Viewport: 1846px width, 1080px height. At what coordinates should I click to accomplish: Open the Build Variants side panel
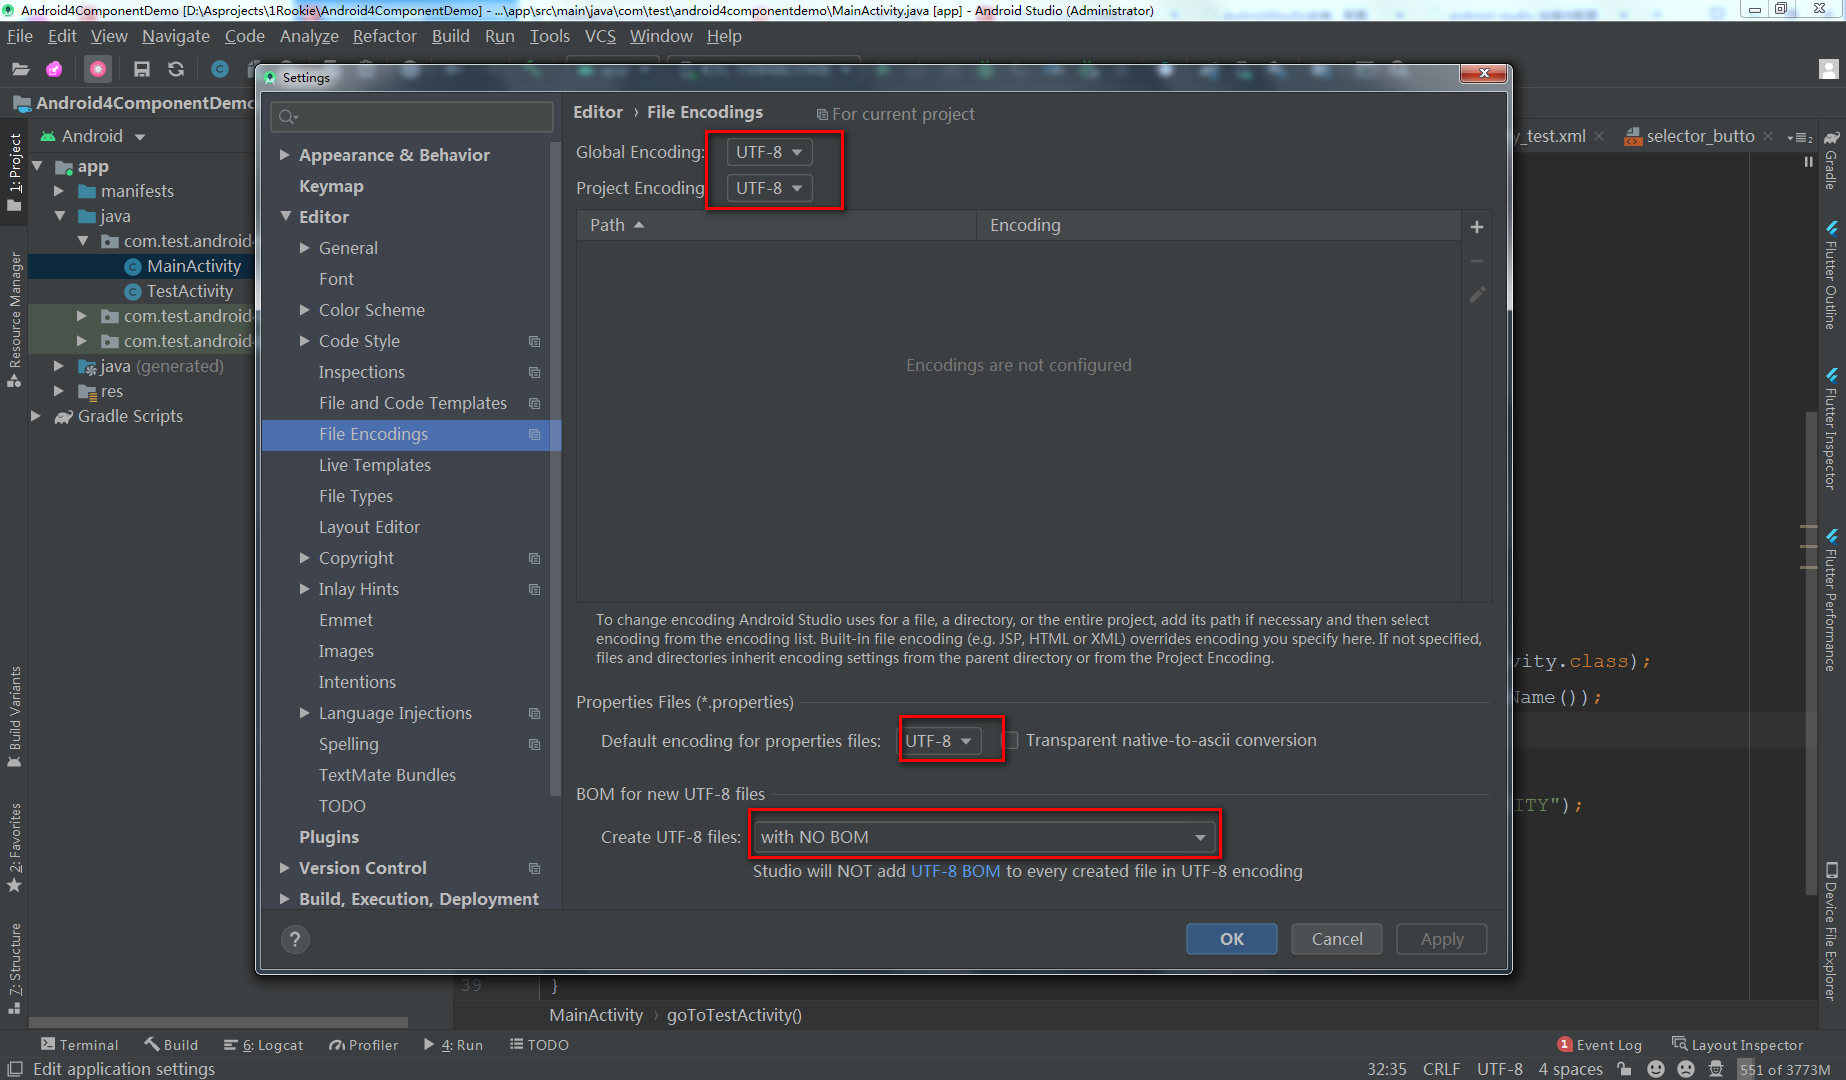(14, 716)
